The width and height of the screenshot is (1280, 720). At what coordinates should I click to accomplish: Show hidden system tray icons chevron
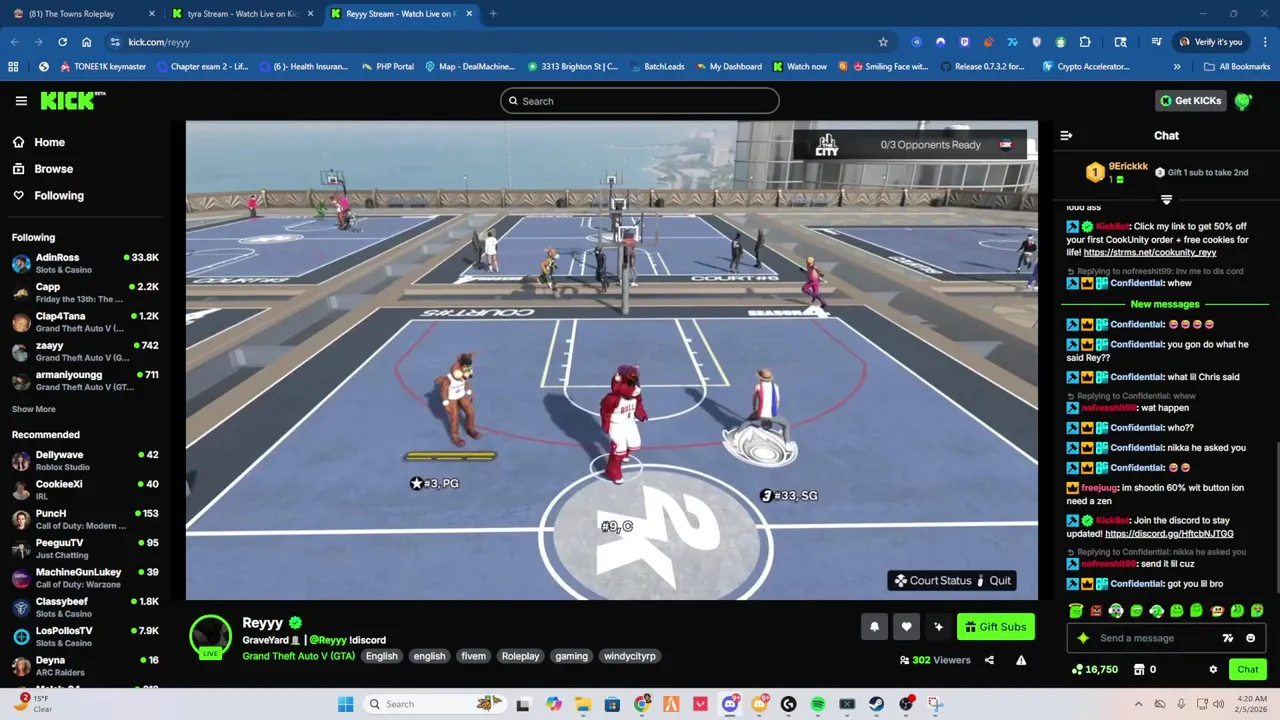1138,704
